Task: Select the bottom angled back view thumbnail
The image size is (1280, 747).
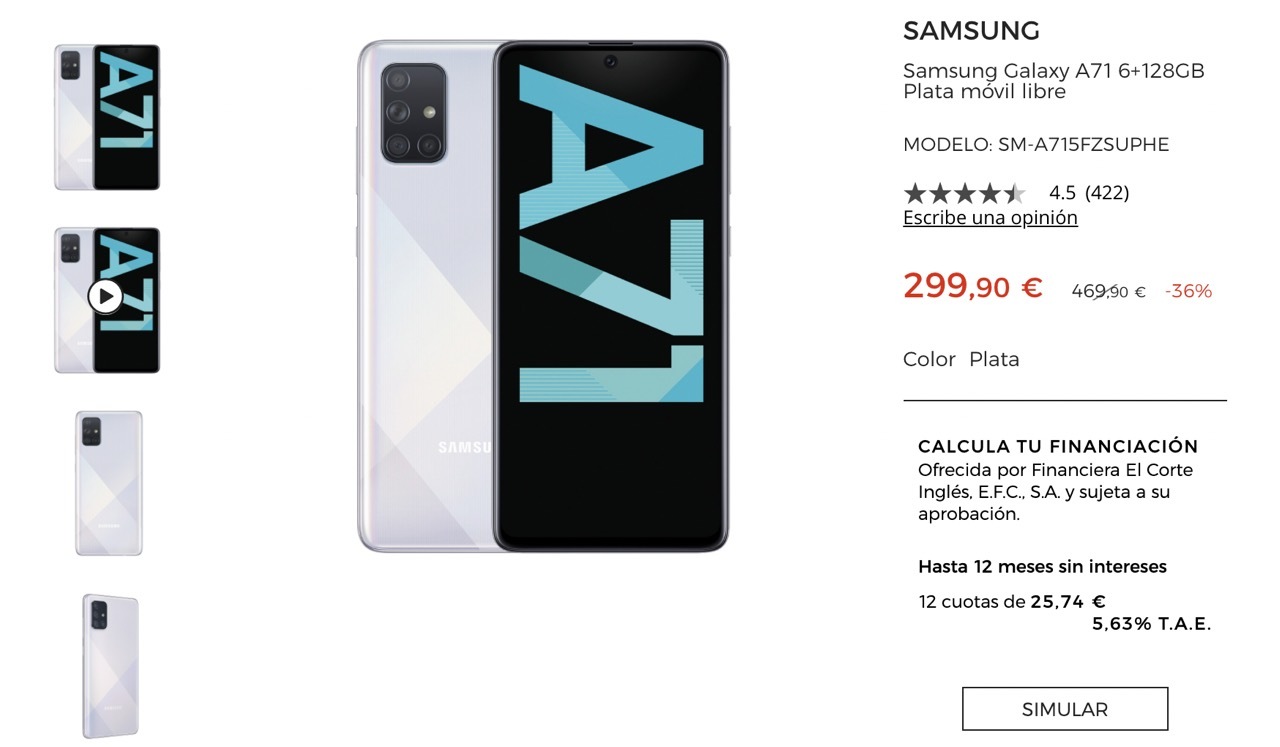Action: 109,666
